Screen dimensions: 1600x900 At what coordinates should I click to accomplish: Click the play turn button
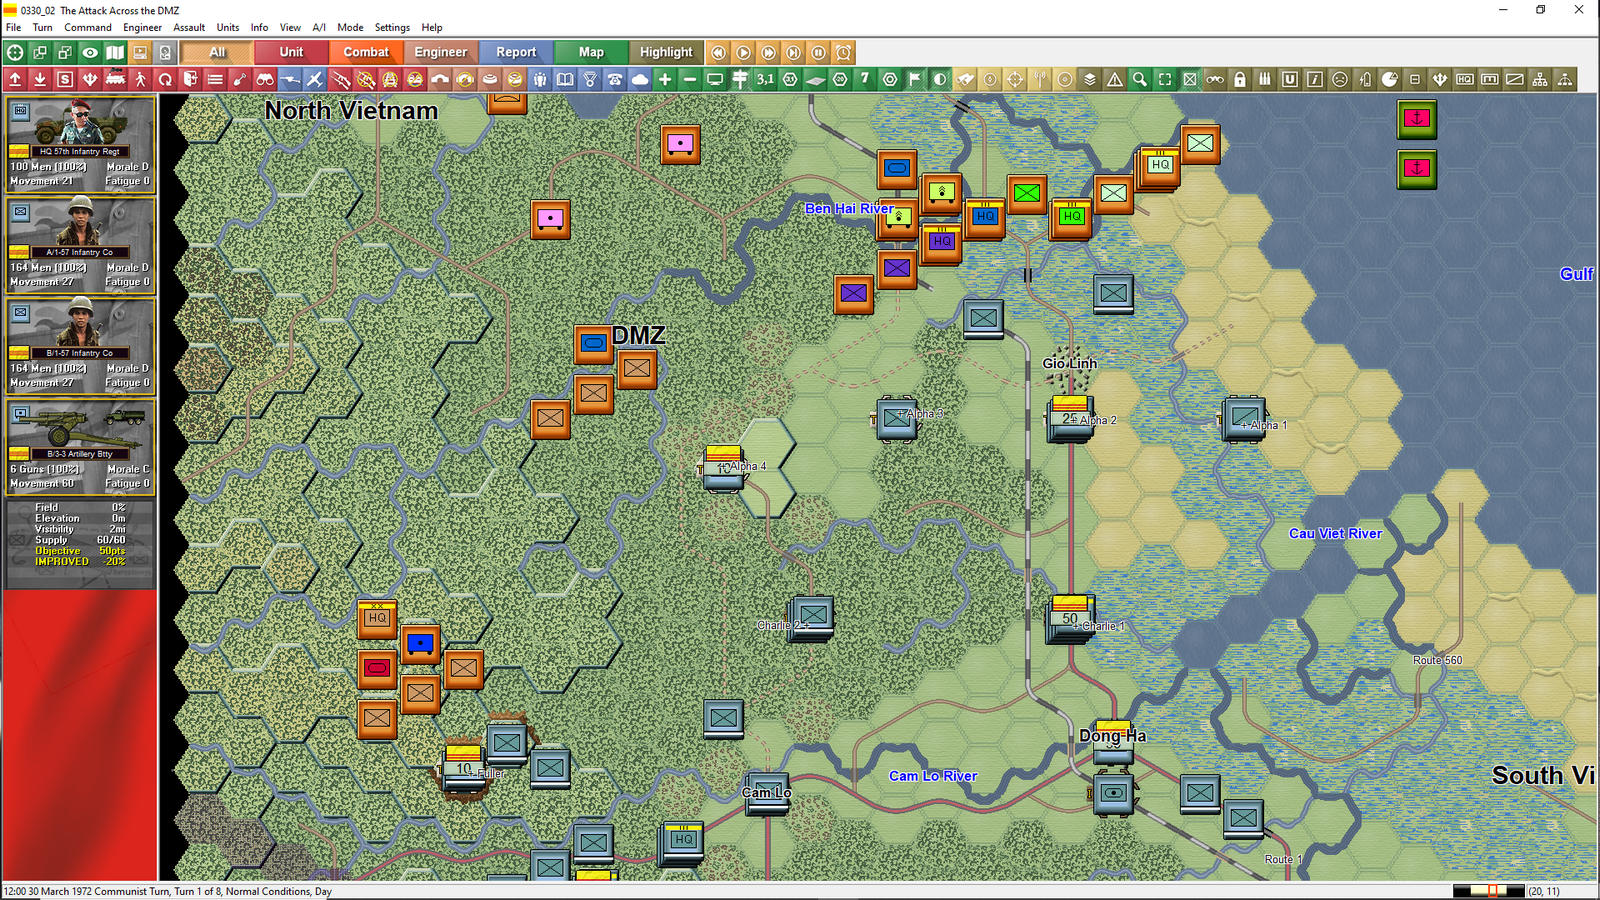(743, 52)
